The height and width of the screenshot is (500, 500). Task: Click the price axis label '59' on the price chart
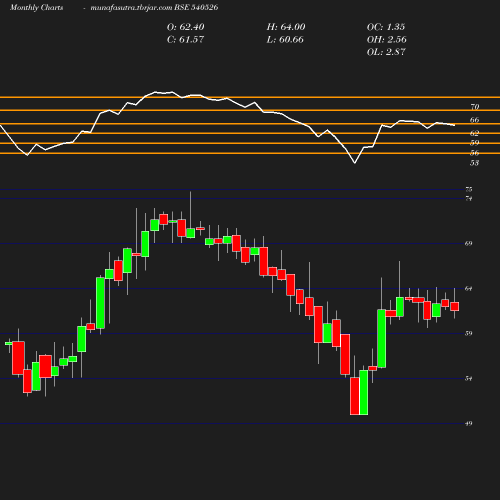click(469, 333)
